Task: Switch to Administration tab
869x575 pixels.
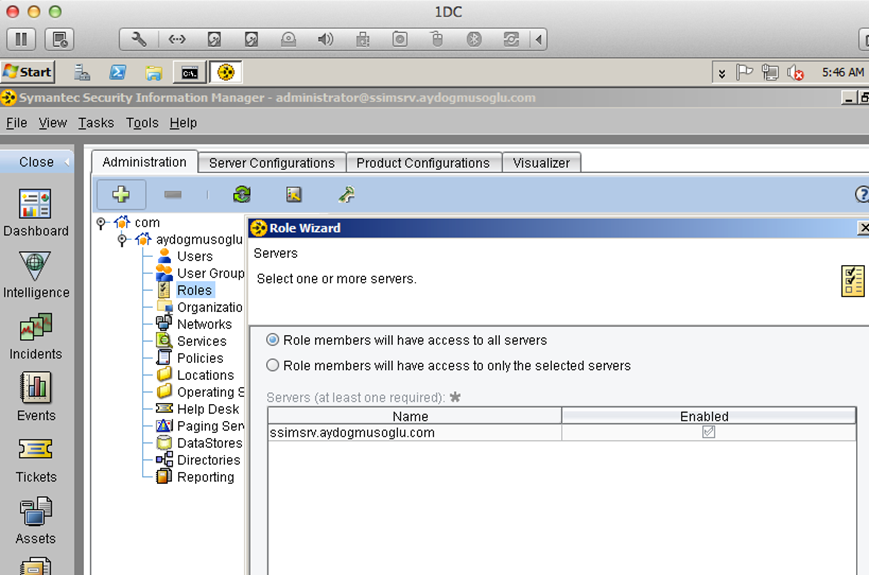Action: 145,162
